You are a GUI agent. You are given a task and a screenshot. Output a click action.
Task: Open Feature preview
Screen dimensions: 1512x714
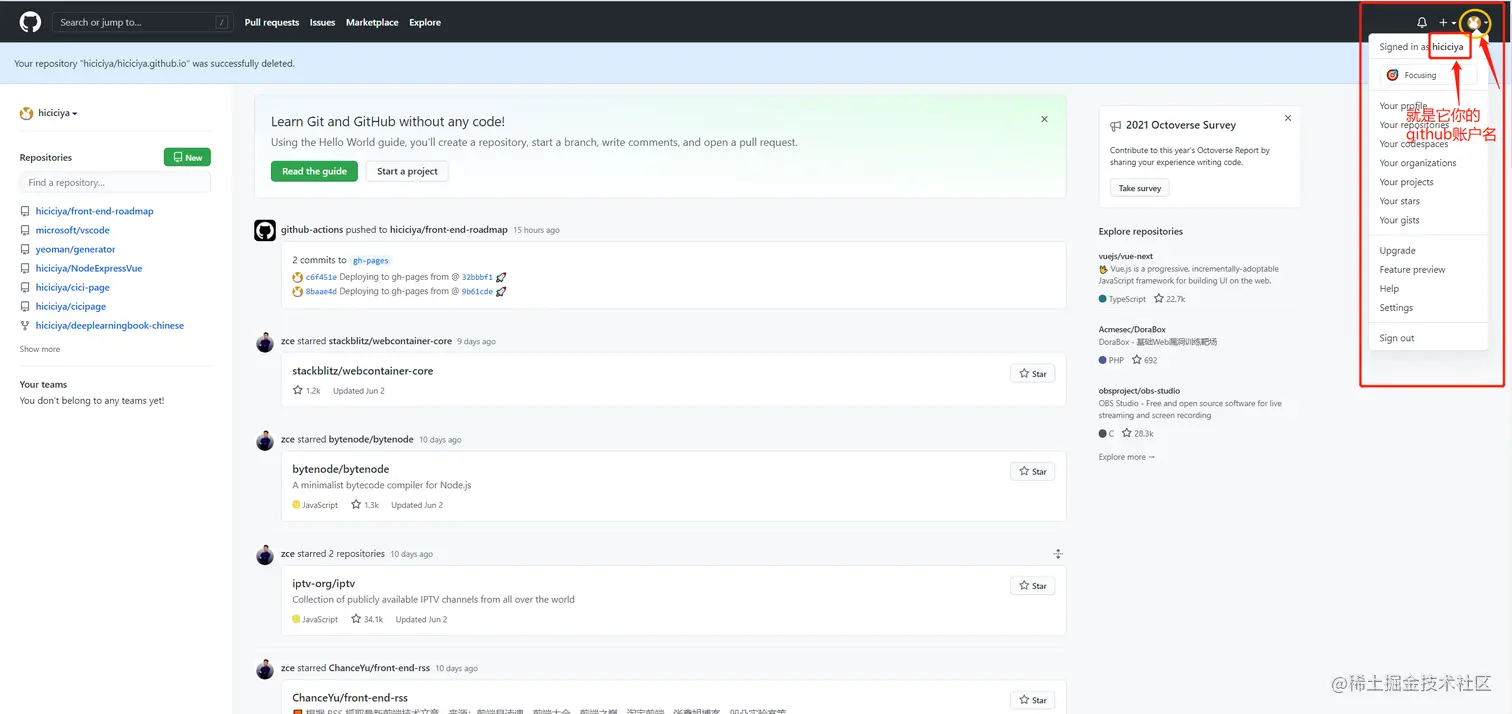(1413, 269)
